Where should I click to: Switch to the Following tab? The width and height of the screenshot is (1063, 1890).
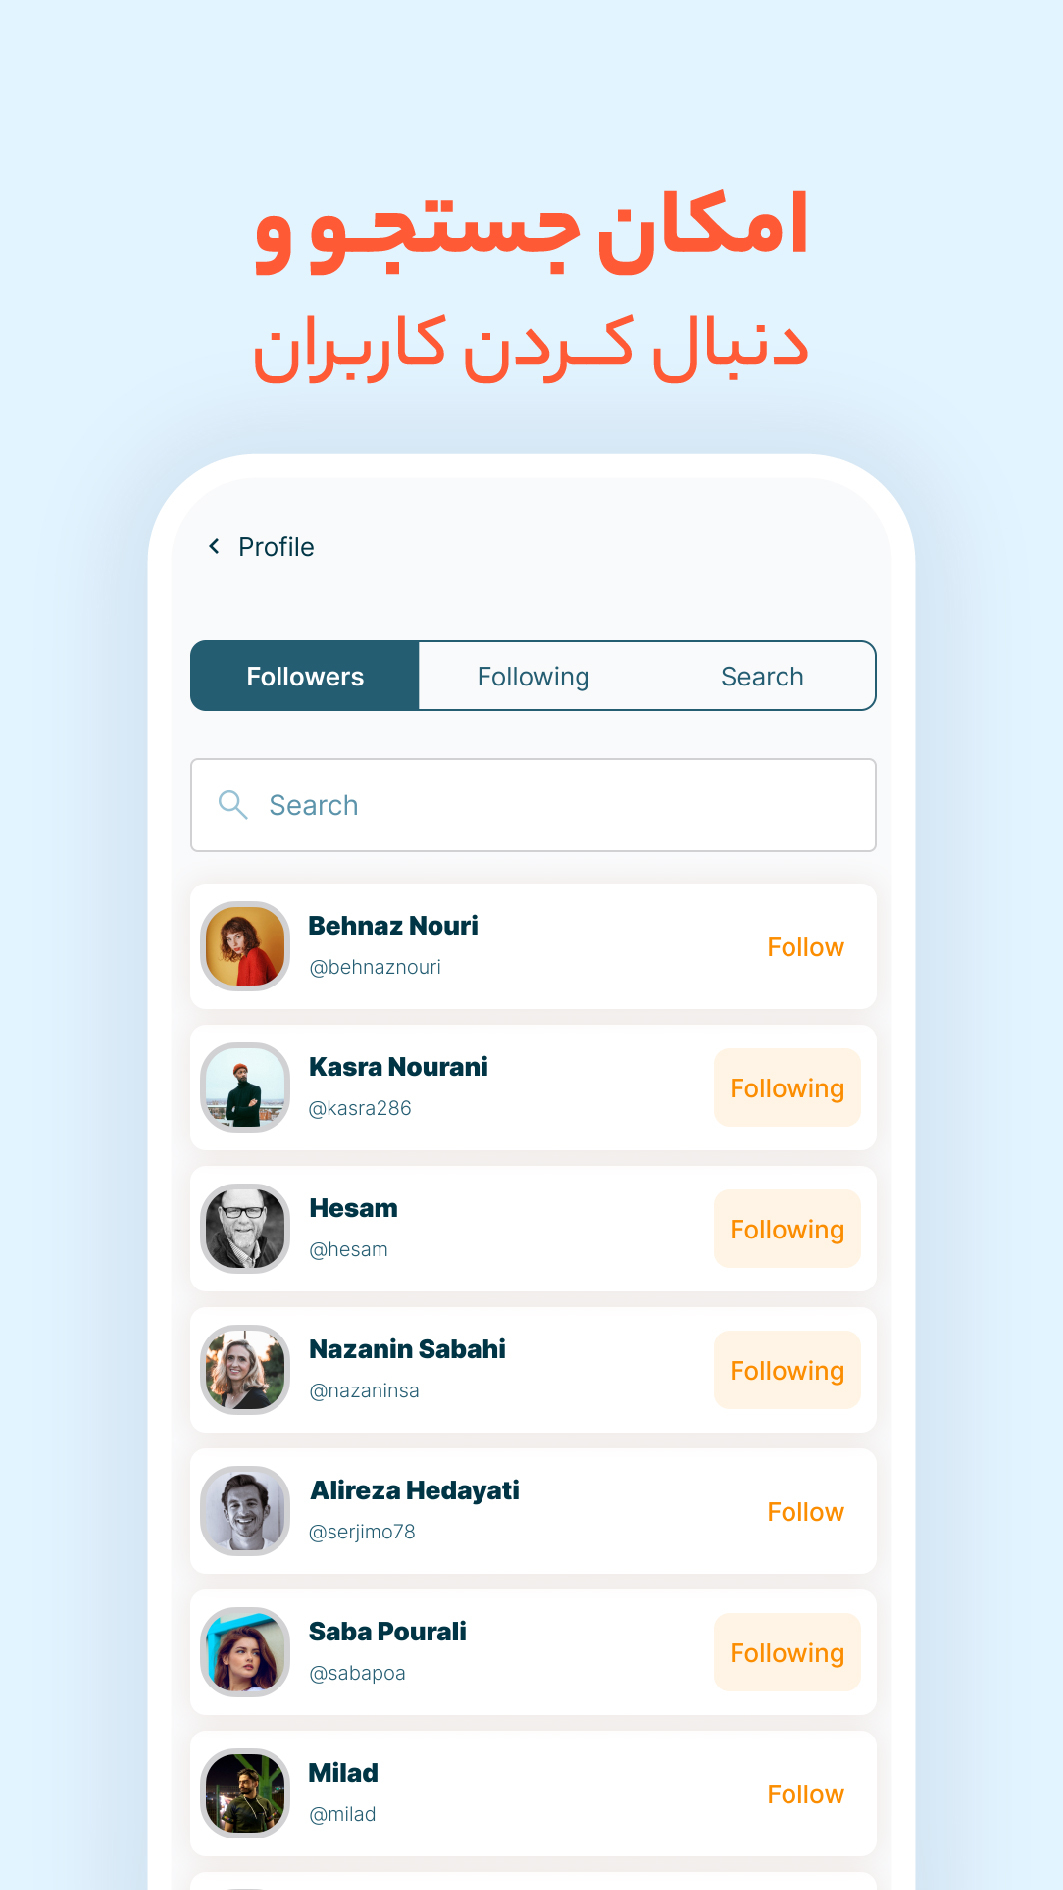533,676
